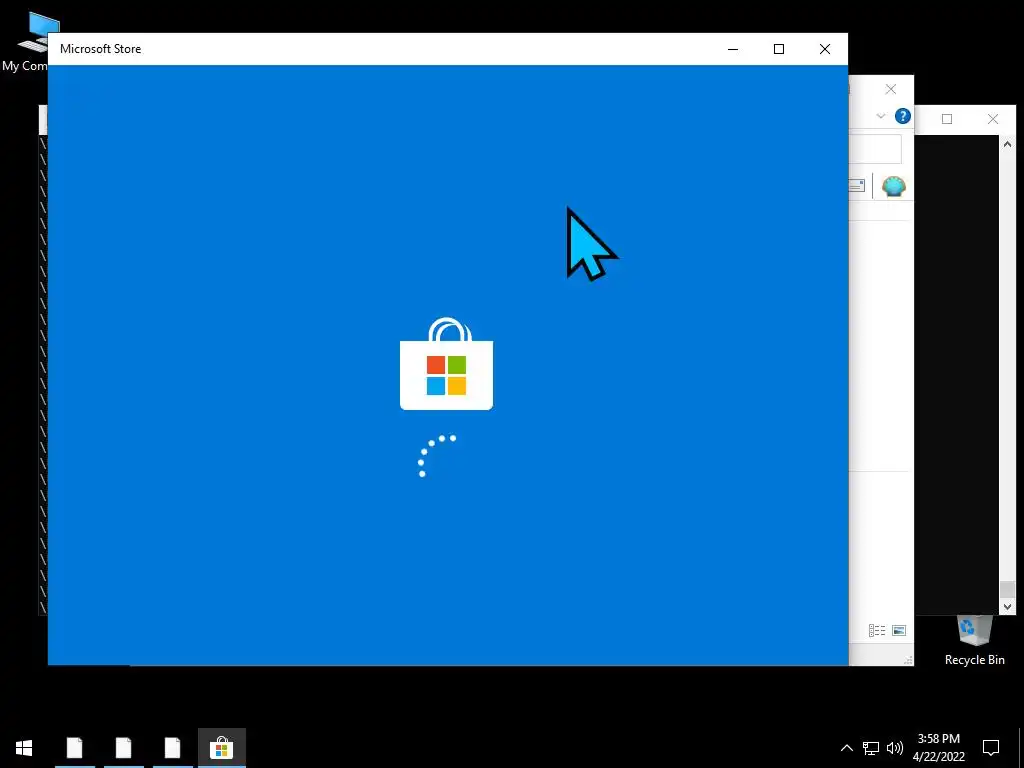This screenshot has width=1024, height=768.
Task: Click the first document taskbar button
Action: point(75,748)
